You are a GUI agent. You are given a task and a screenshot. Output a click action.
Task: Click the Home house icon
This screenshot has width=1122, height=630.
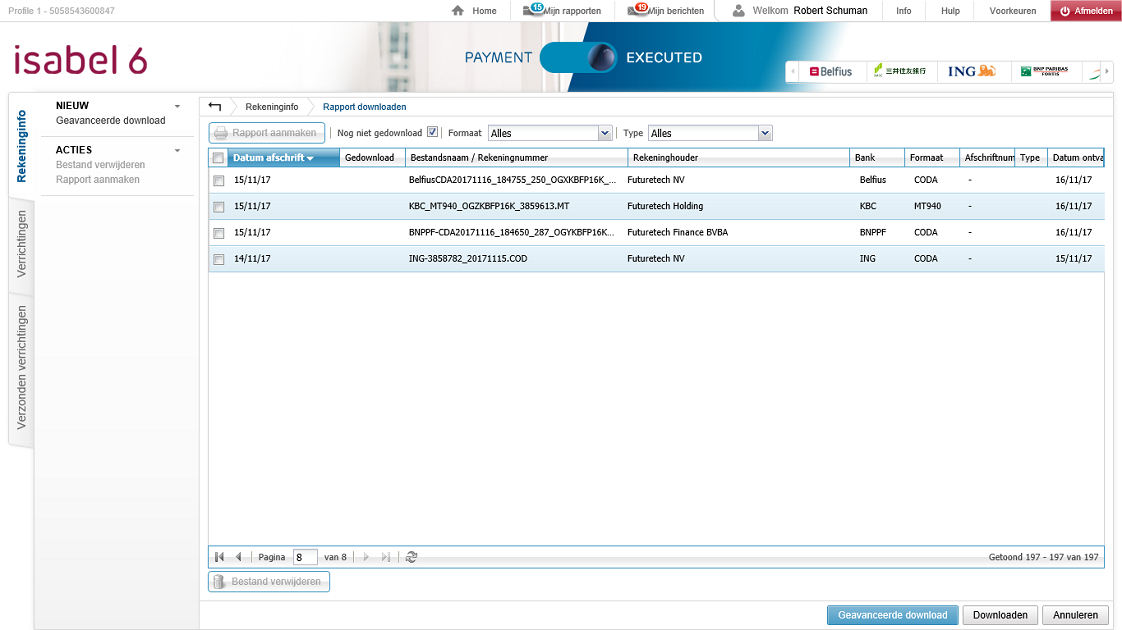click(458, 11)
